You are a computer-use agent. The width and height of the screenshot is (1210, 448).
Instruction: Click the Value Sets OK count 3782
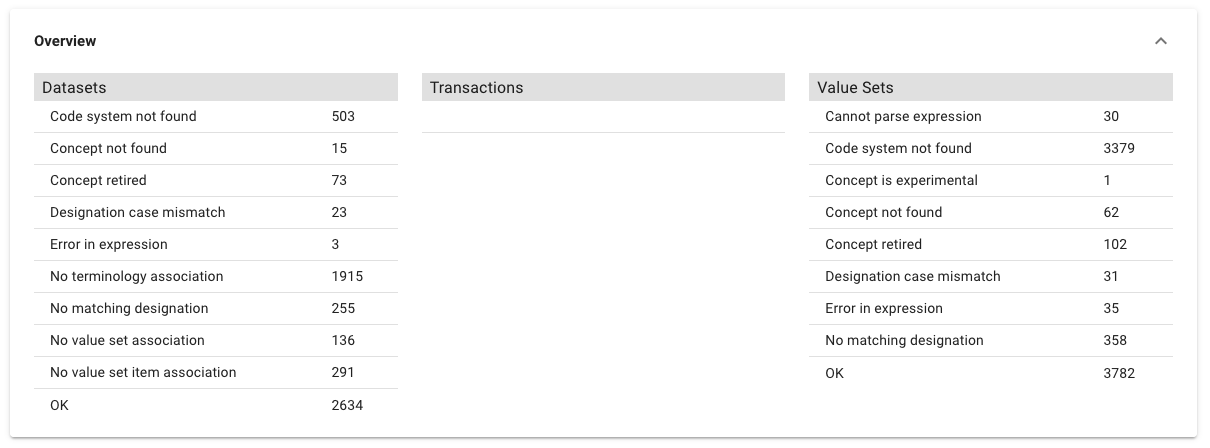[x=1118, y=372]
